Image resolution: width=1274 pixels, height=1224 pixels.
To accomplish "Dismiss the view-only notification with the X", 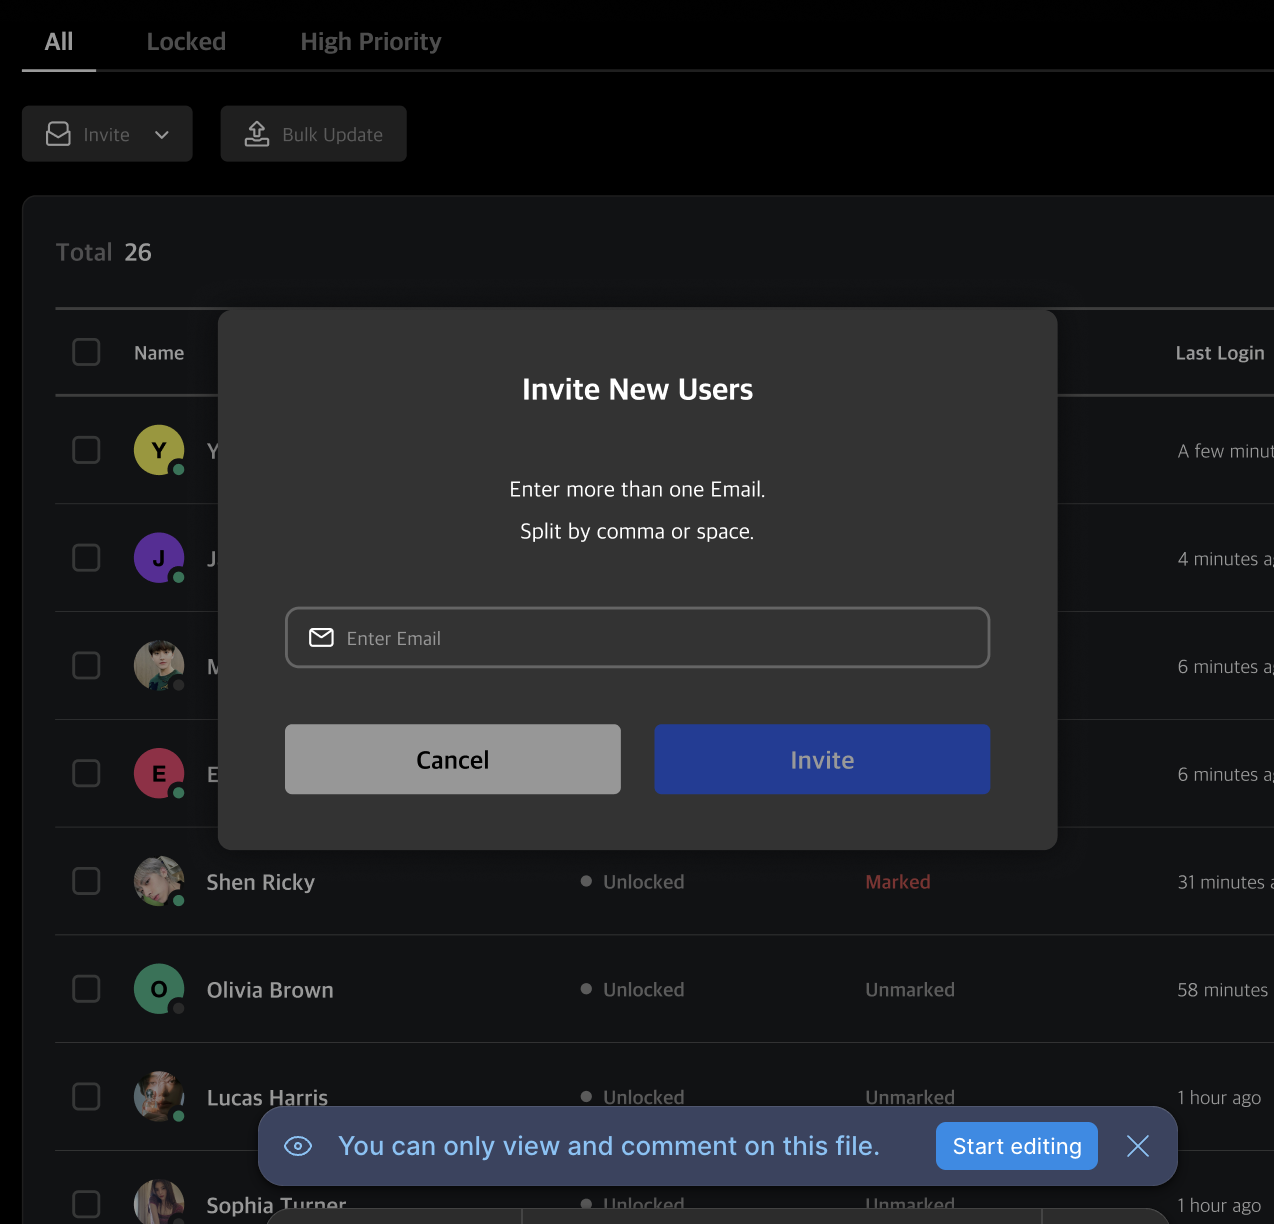I will 1138,1146.
